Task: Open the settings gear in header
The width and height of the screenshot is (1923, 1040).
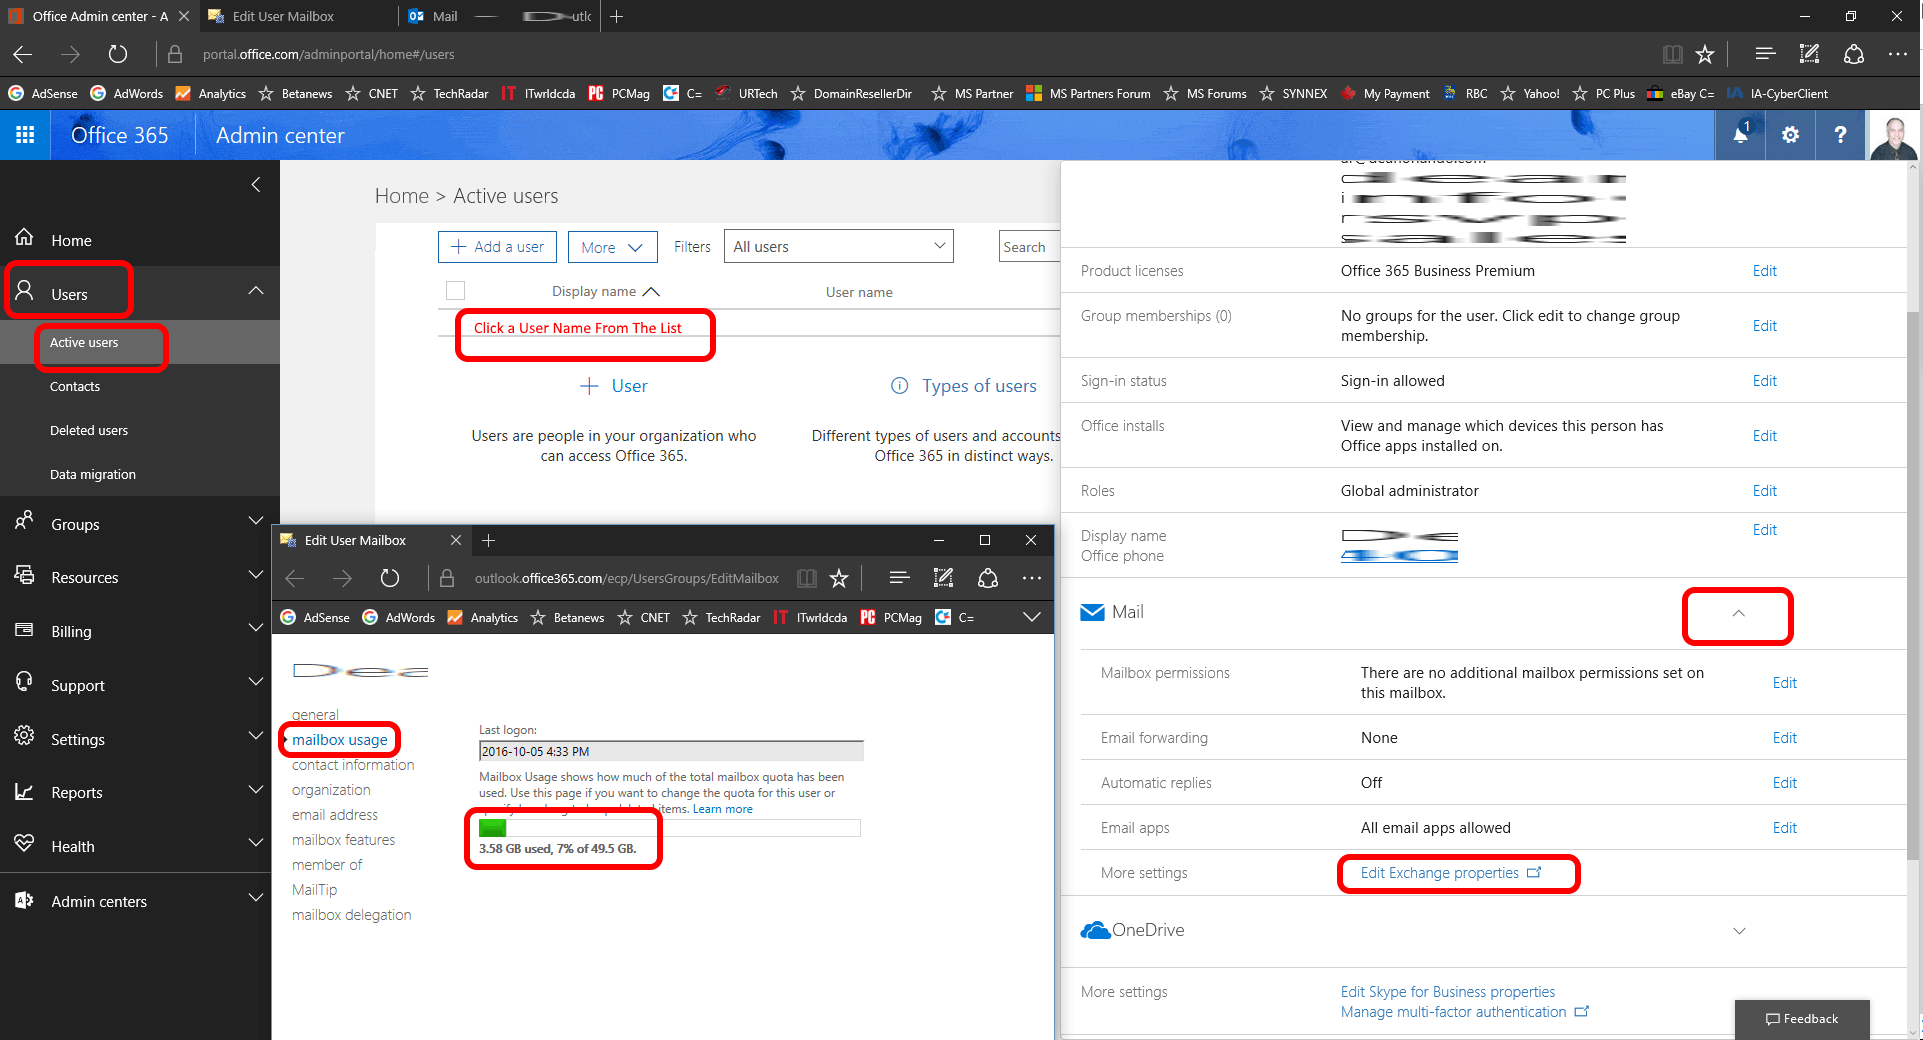Action: [1790, 135]
